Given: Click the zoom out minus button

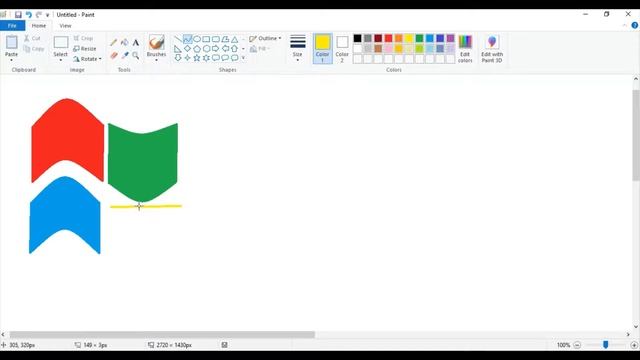Looking at the screenshot, I should pos(577,345).
